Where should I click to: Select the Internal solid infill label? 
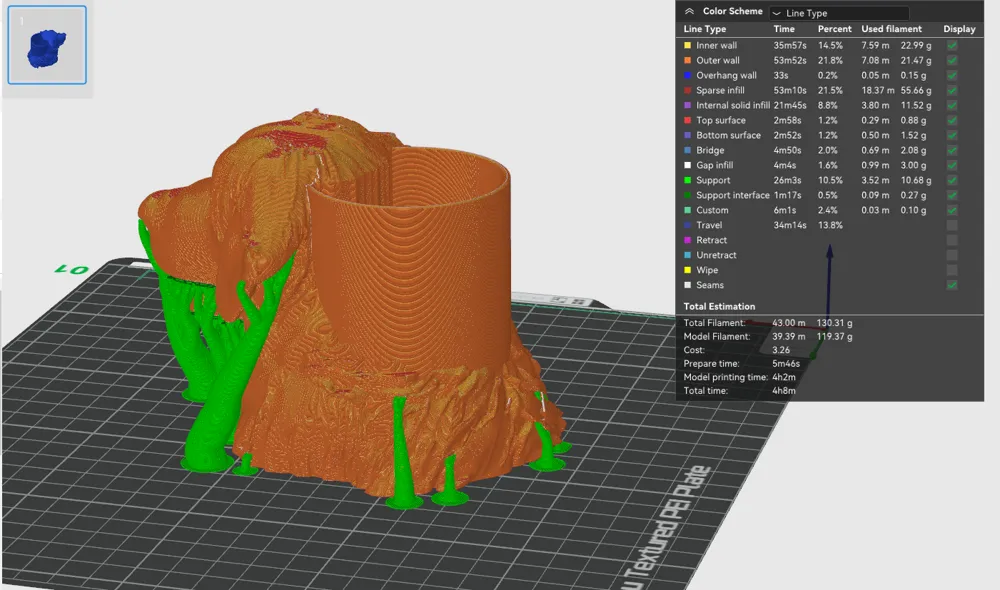coord(733,105)
